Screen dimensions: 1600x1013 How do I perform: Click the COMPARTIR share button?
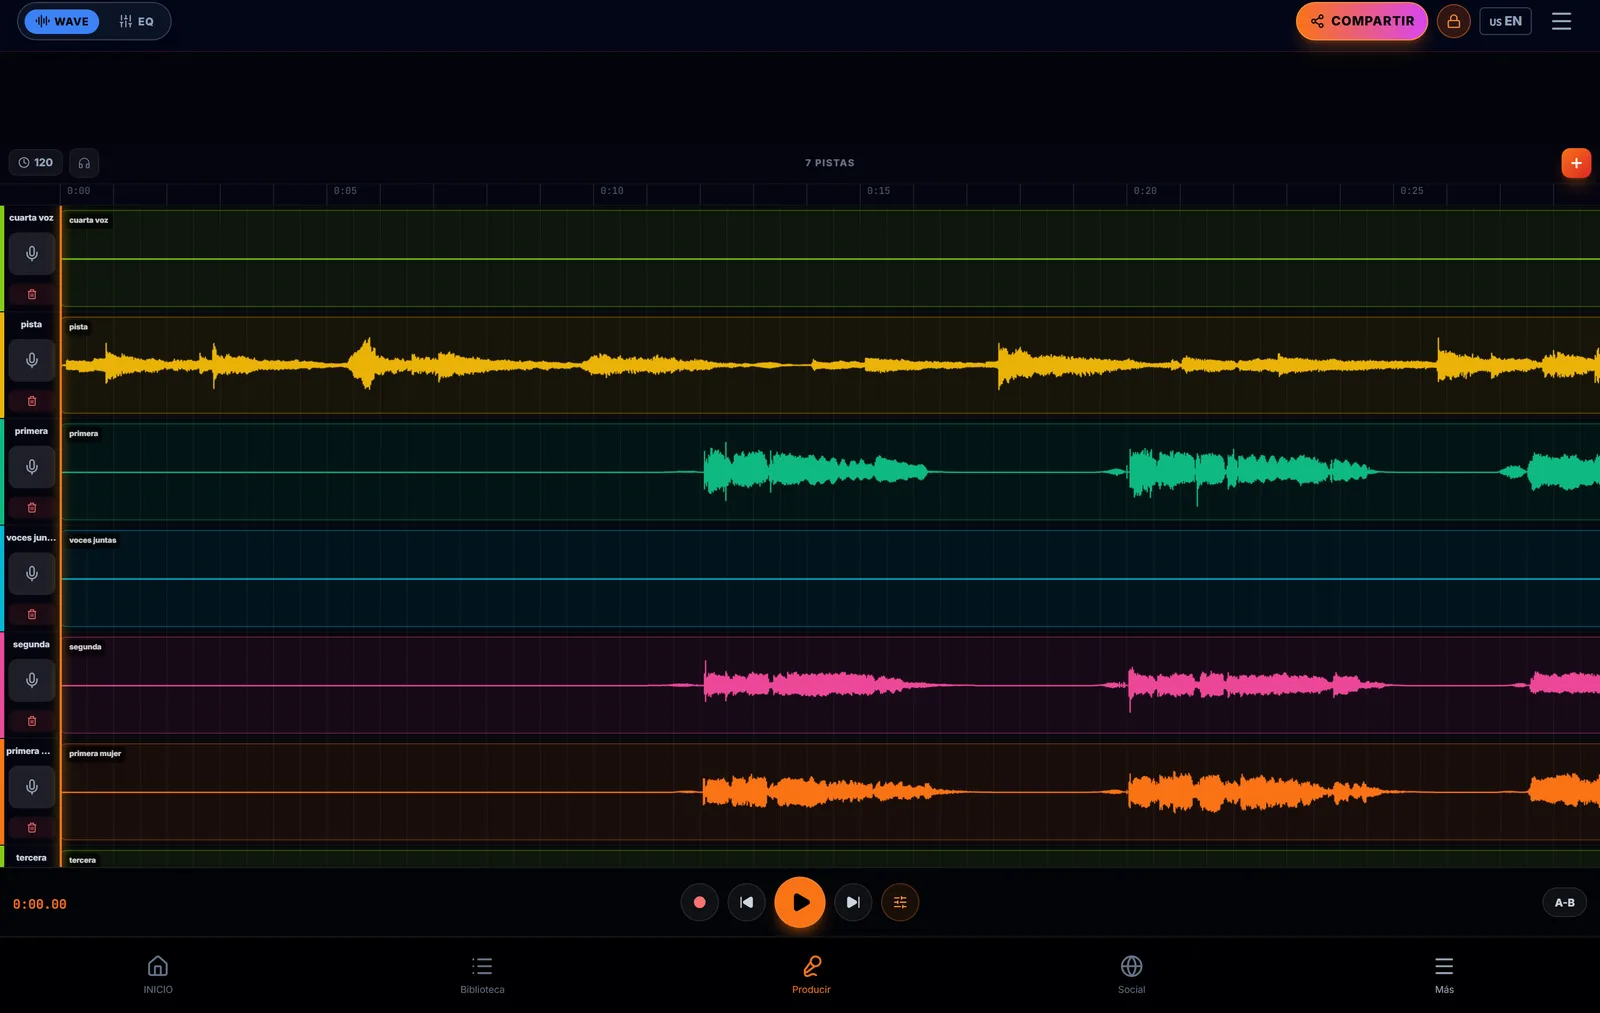(1362, 21)
